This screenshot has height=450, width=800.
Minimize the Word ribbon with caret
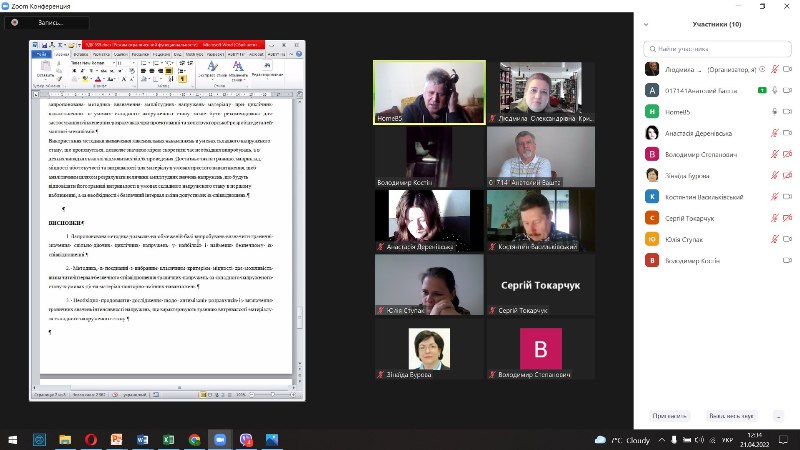point(291,54)
